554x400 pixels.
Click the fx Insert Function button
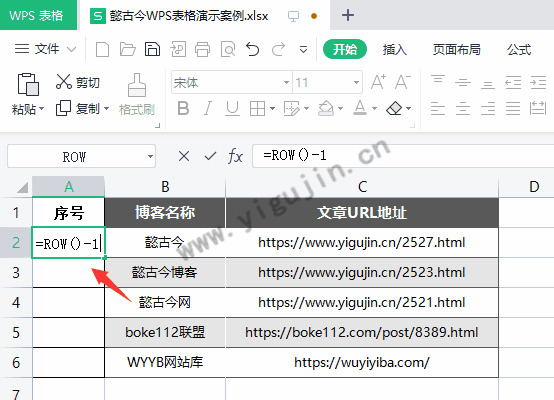pos(236,156)
